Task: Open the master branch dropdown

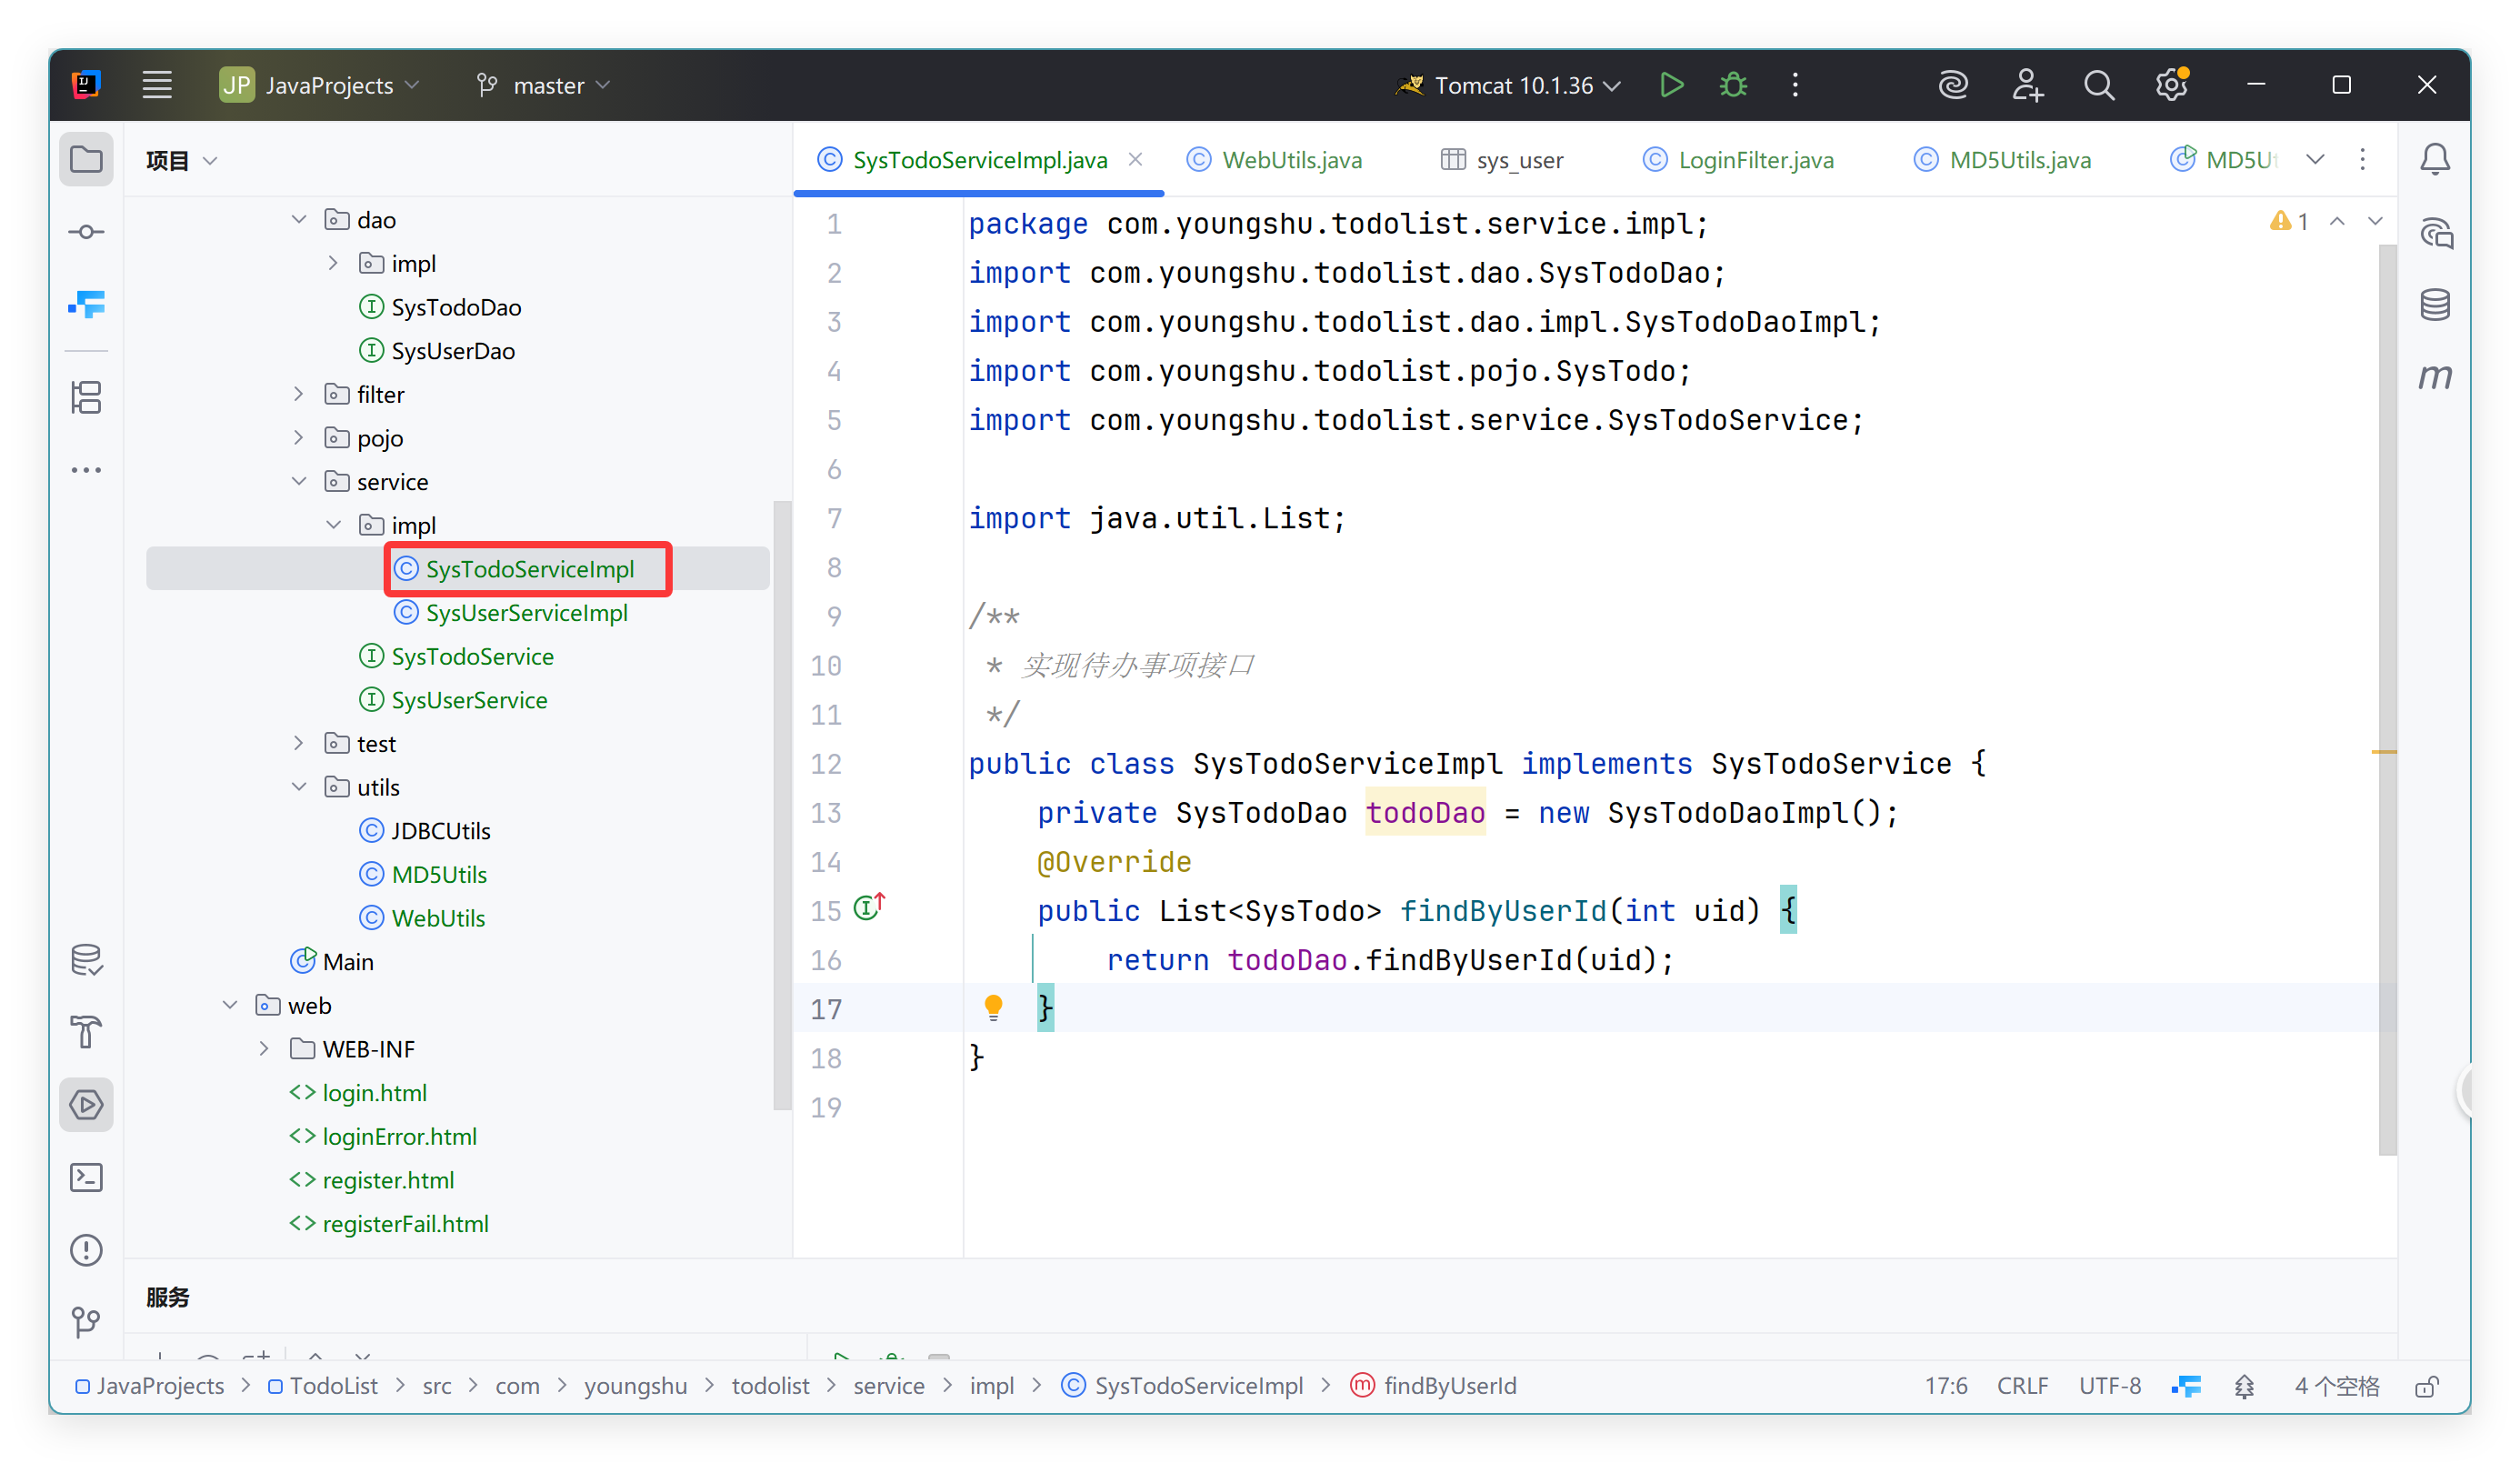Action: [543, 85]
